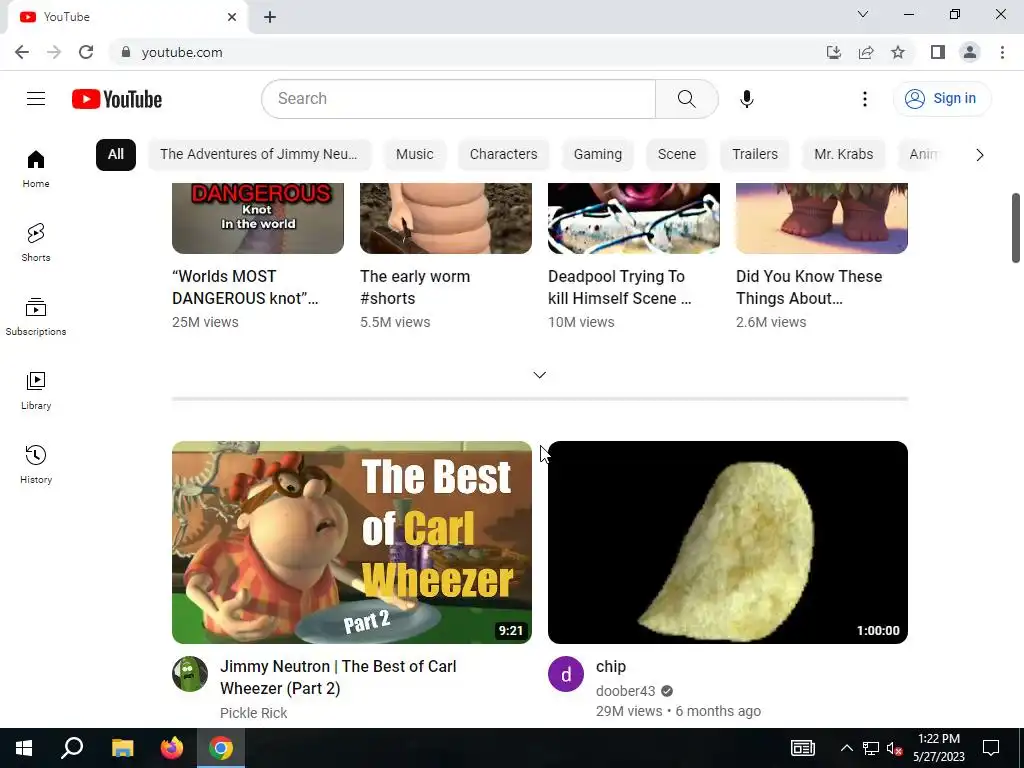Select the Mr. Krabs chip
The height and width of the screenshot is (768, 1024).
844,155
